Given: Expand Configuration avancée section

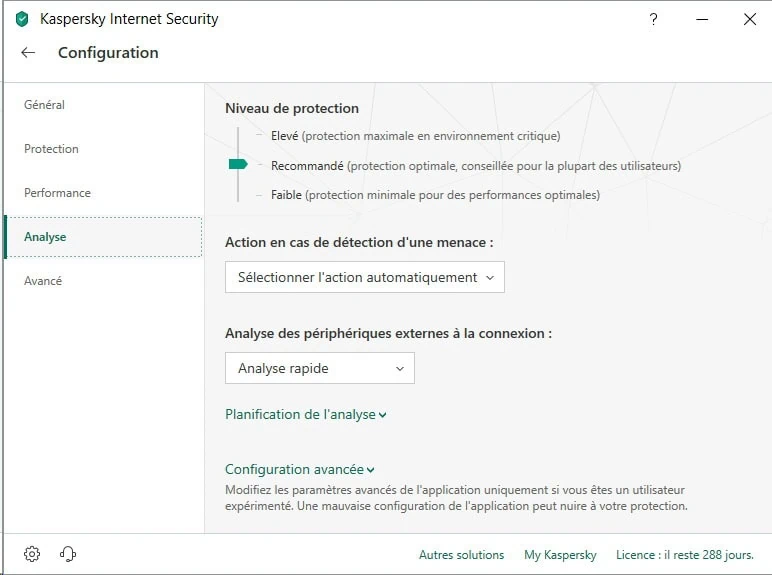Looking at the screenshot, I should point(299,469).
